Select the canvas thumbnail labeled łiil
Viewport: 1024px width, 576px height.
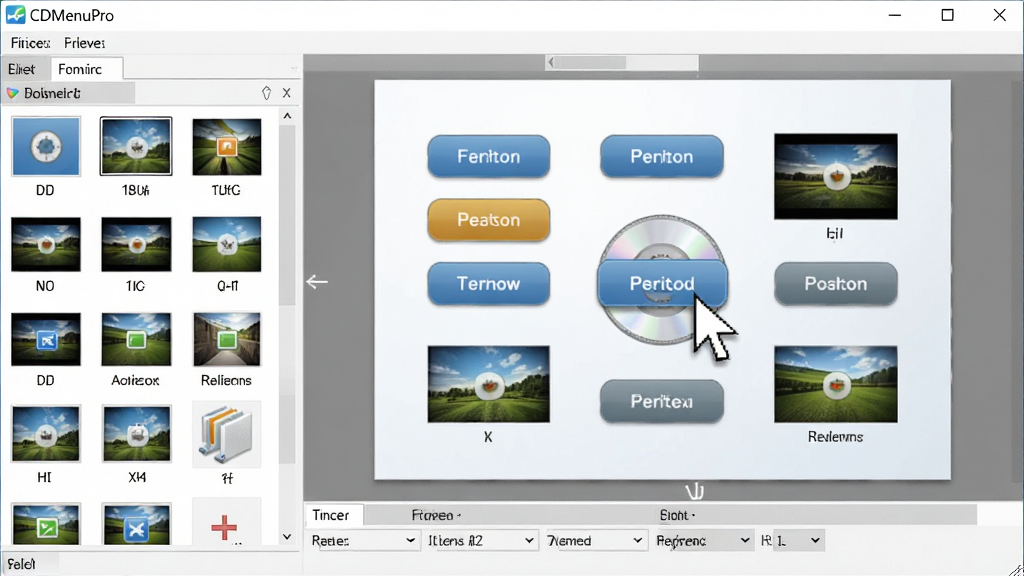[x=836, y=176]
